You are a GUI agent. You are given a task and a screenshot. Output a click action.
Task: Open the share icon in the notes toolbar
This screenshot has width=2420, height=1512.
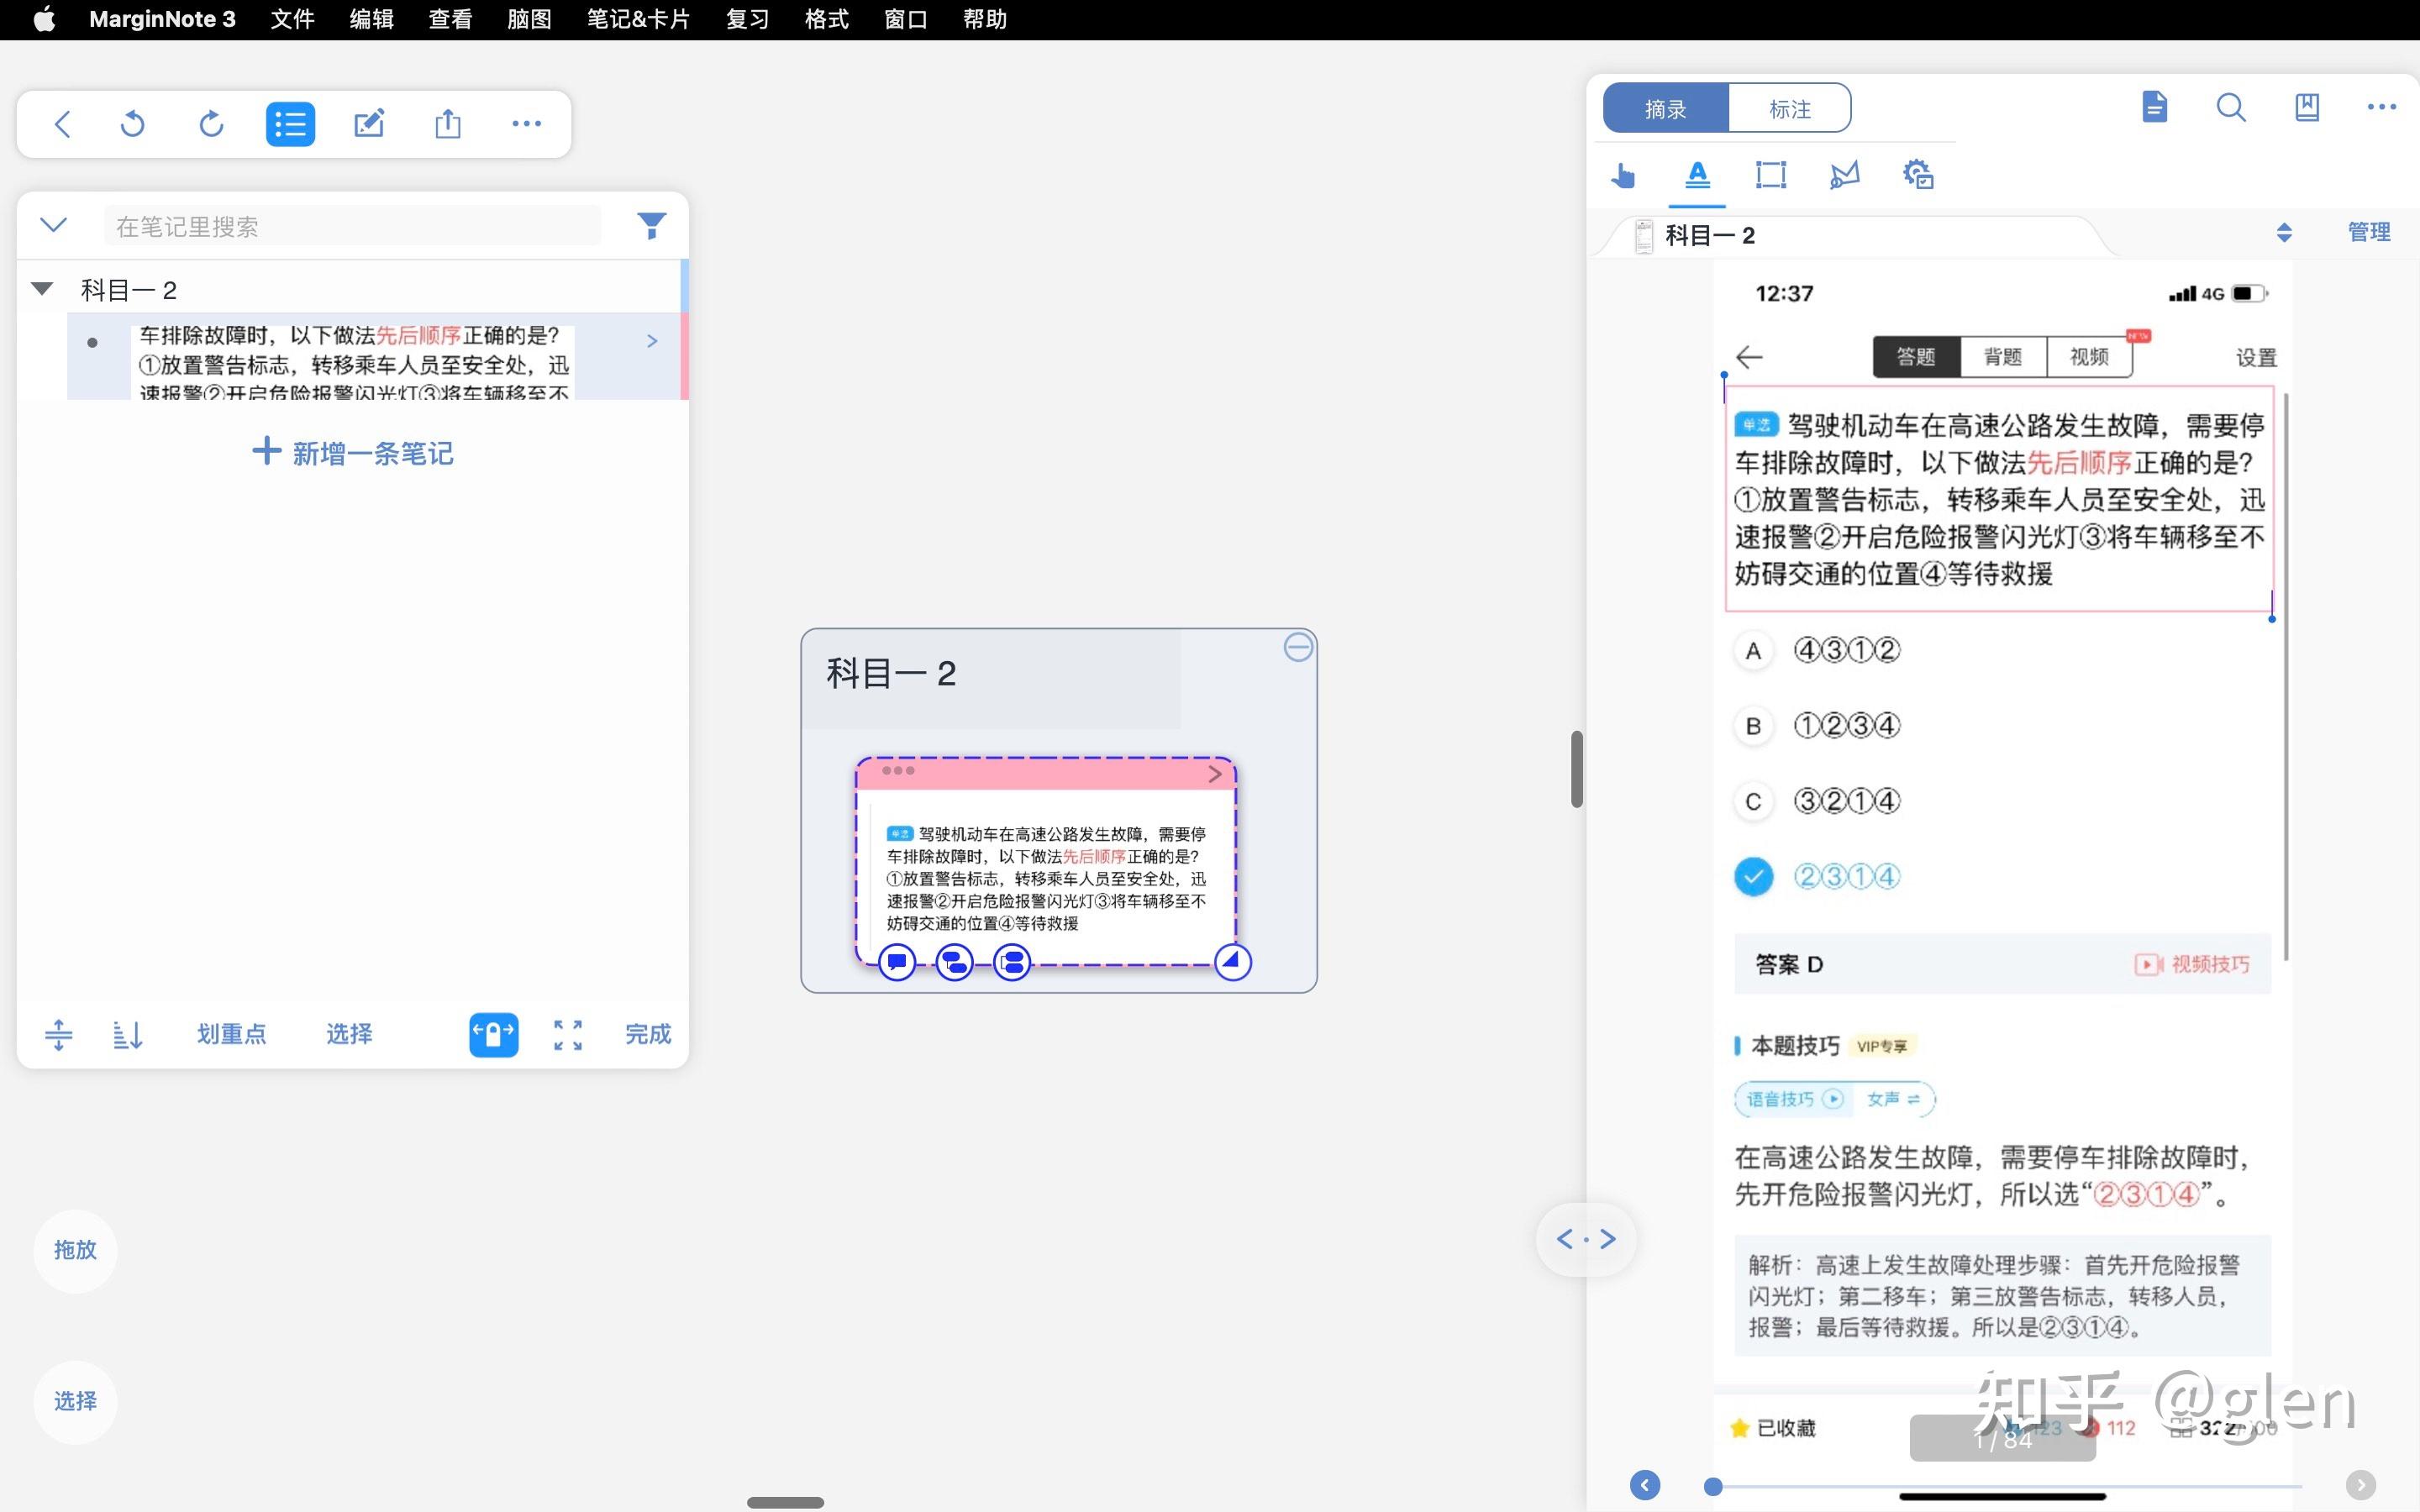[448, 123]
